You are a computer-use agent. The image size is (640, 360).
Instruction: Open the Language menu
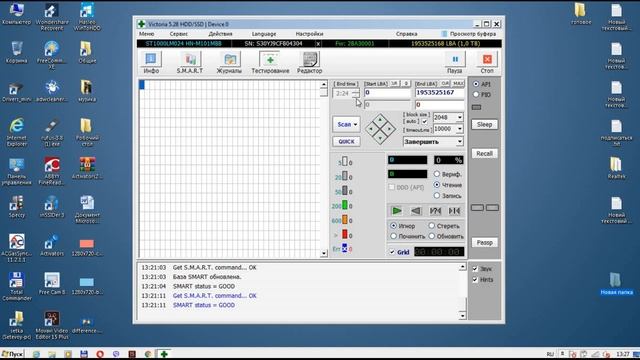point(264,34)
